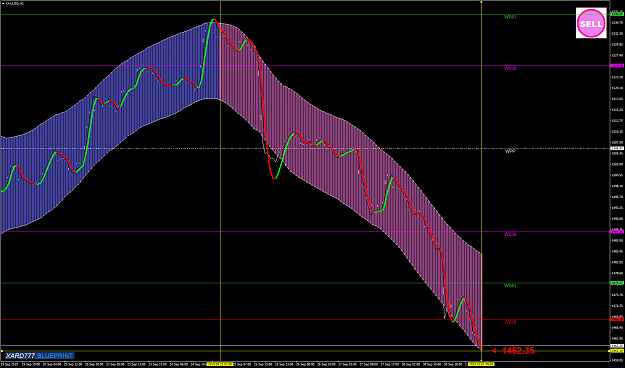Screen dimensions: 625x368
Task: Click the yellow price tag on price scale
Action: pos(617,351)
